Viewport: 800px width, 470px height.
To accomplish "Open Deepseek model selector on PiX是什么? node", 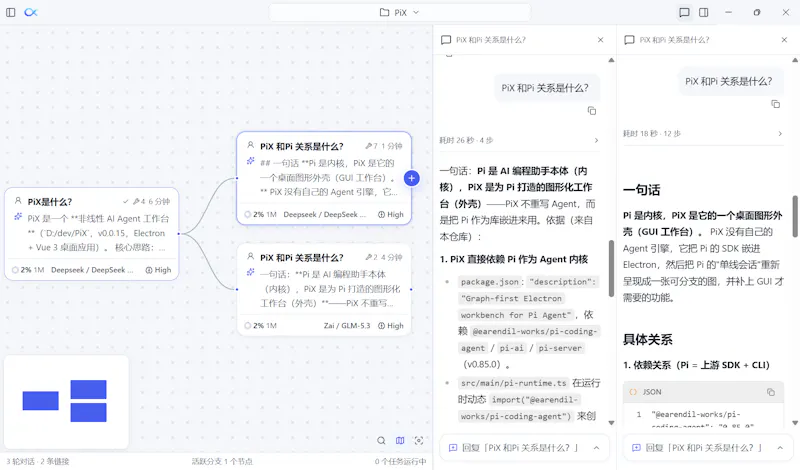I will [x=92, y=270].
